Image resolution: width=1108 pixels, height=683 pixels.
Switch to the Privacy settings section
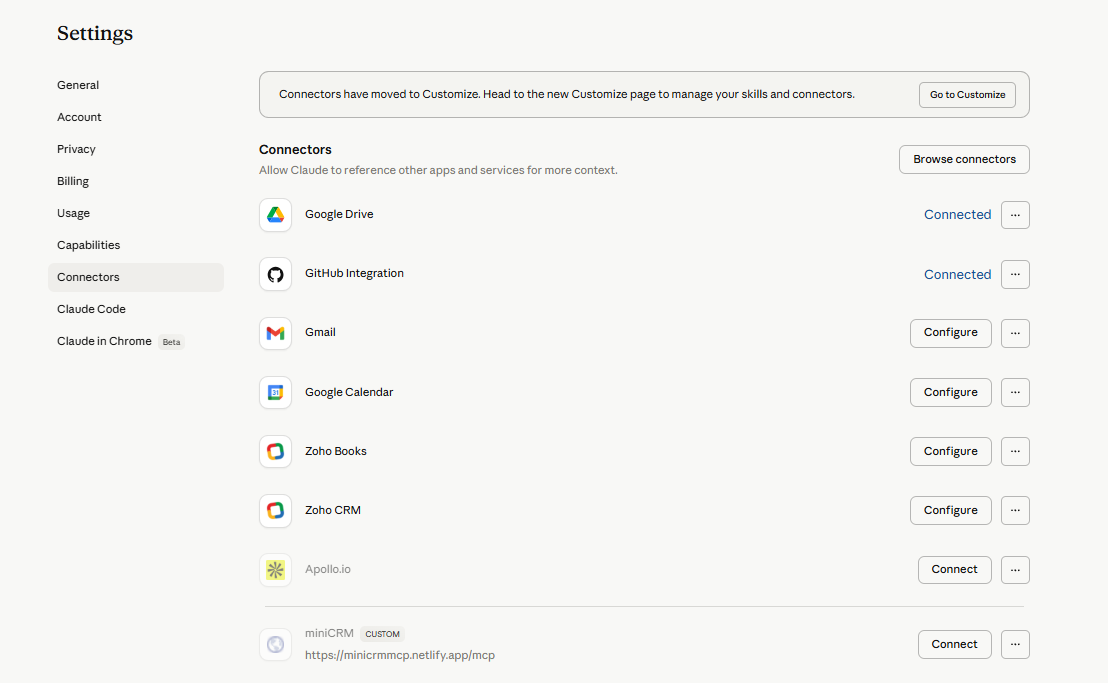(76, 148)
